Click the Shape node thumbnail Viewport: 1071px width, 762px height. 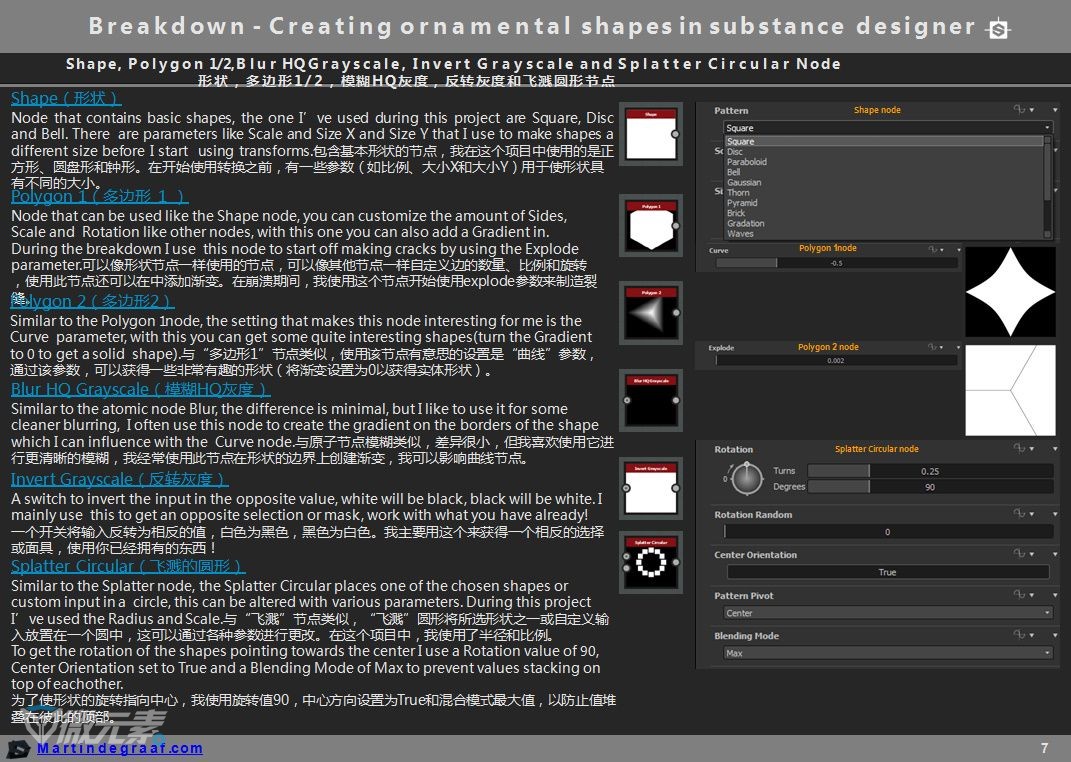tap(651, 134)
